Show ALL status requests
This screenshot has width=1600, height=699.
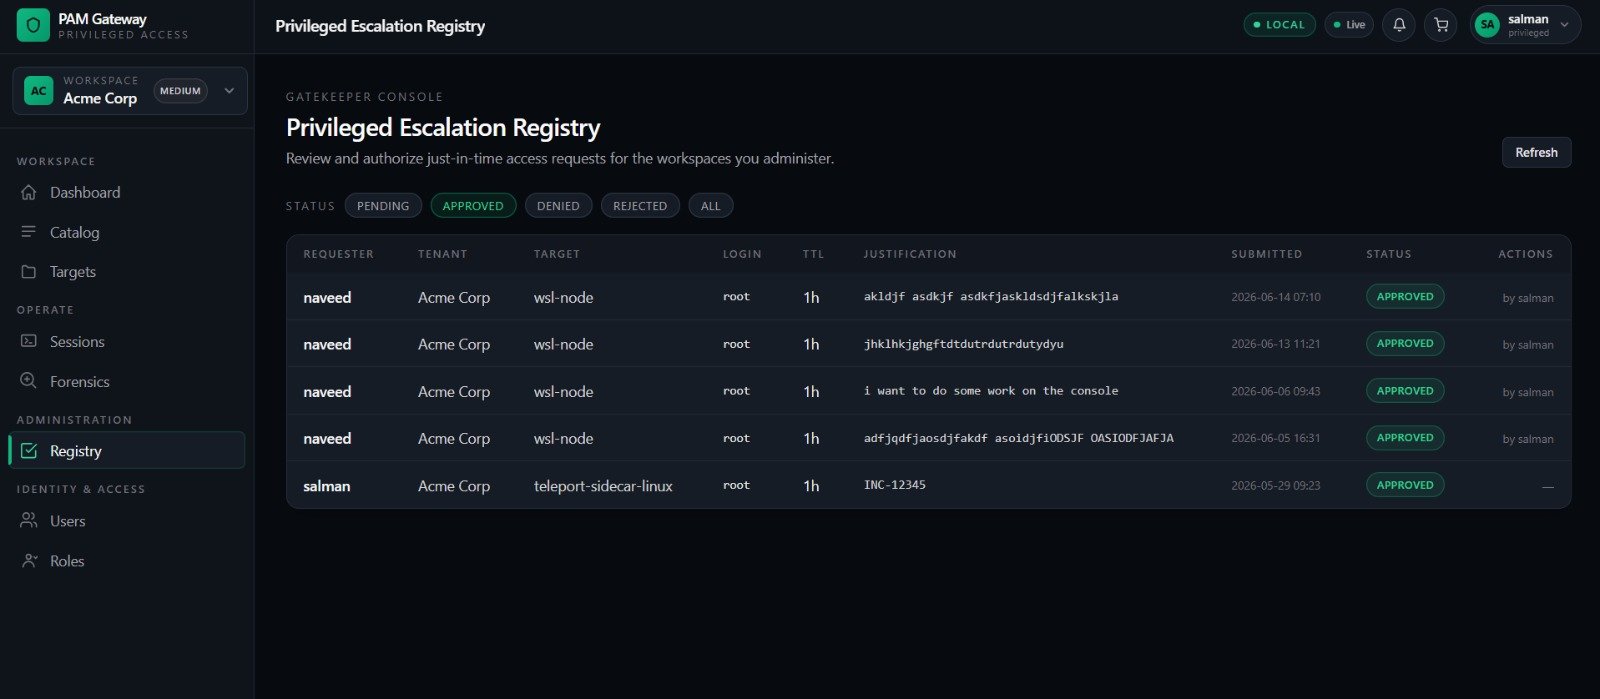click(x=710, y=206)
